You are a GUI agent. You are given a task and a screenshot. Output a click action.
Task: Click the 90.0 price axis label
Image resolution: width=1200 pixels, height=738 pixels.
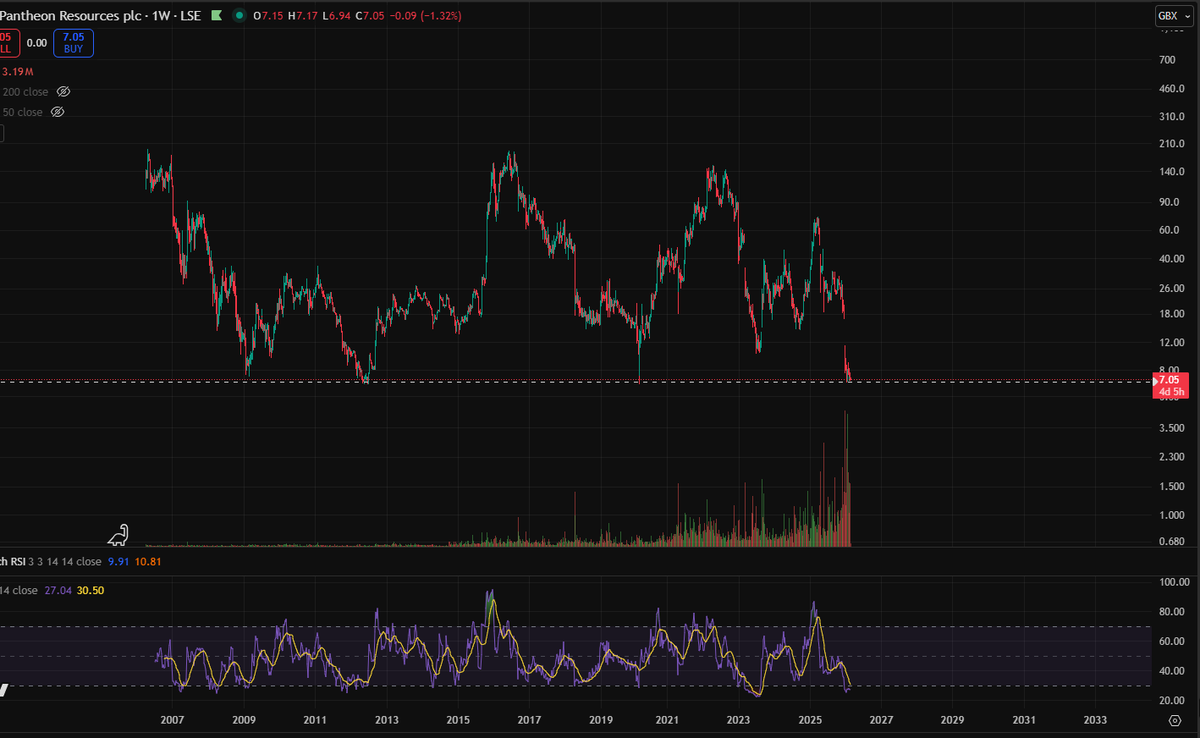coord(1167,202)
